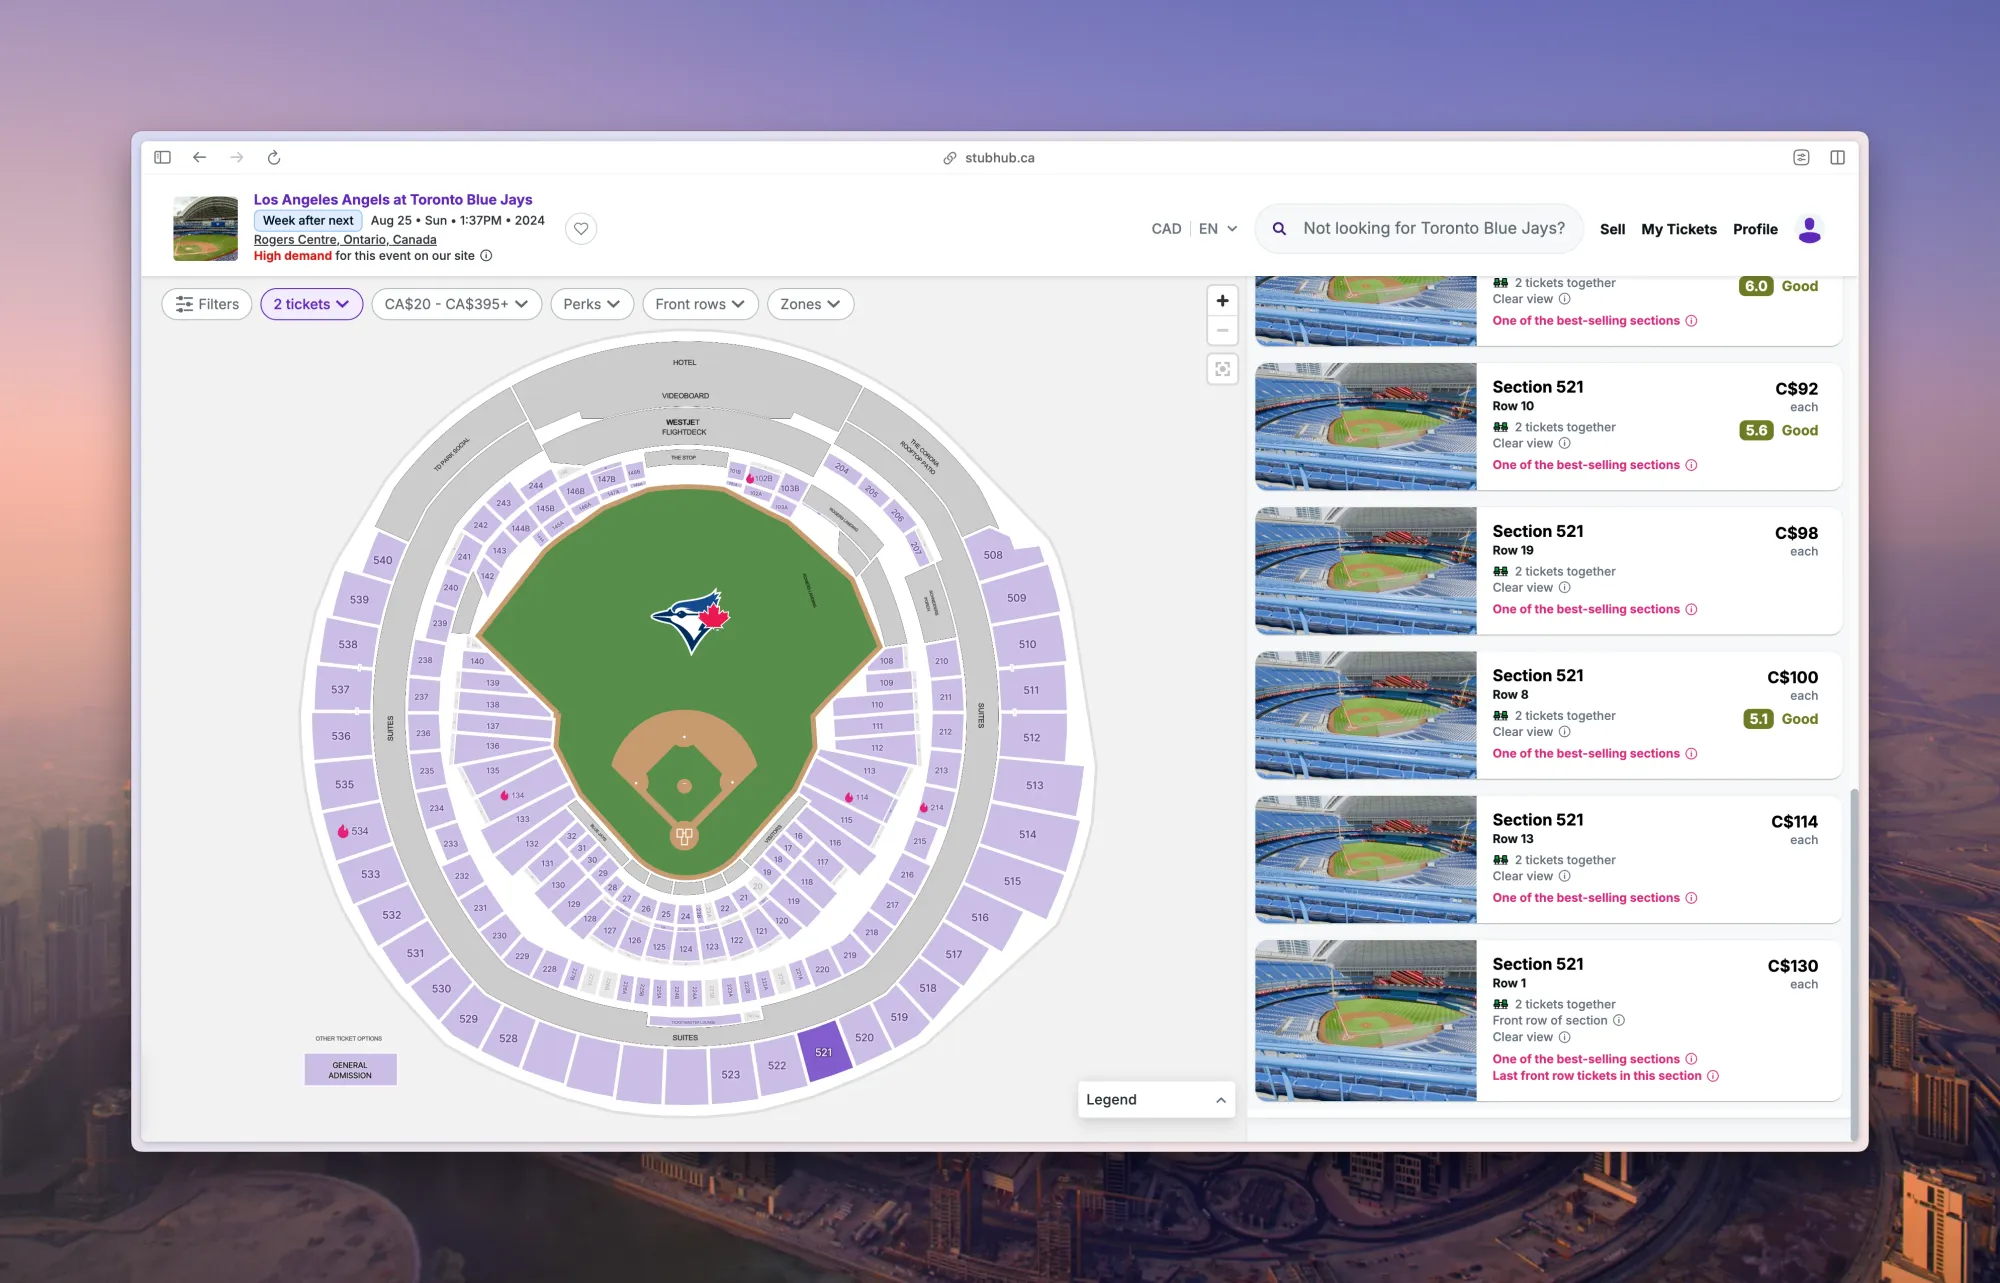Select section 534 flame marker on map
Viewport: 2000px width, 1283px height.
point(343,831)
